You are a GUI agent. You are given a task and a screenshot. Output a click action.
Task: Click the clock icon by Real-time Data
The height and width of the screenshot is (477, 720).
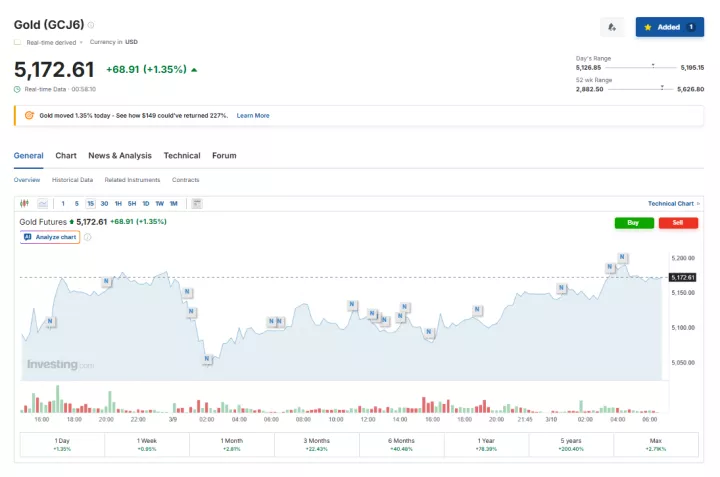(x=17, y=89)
